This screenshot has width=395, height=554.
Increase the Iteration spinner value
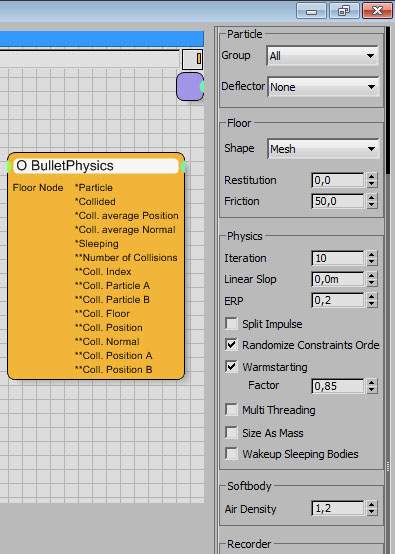click(372, 254)
